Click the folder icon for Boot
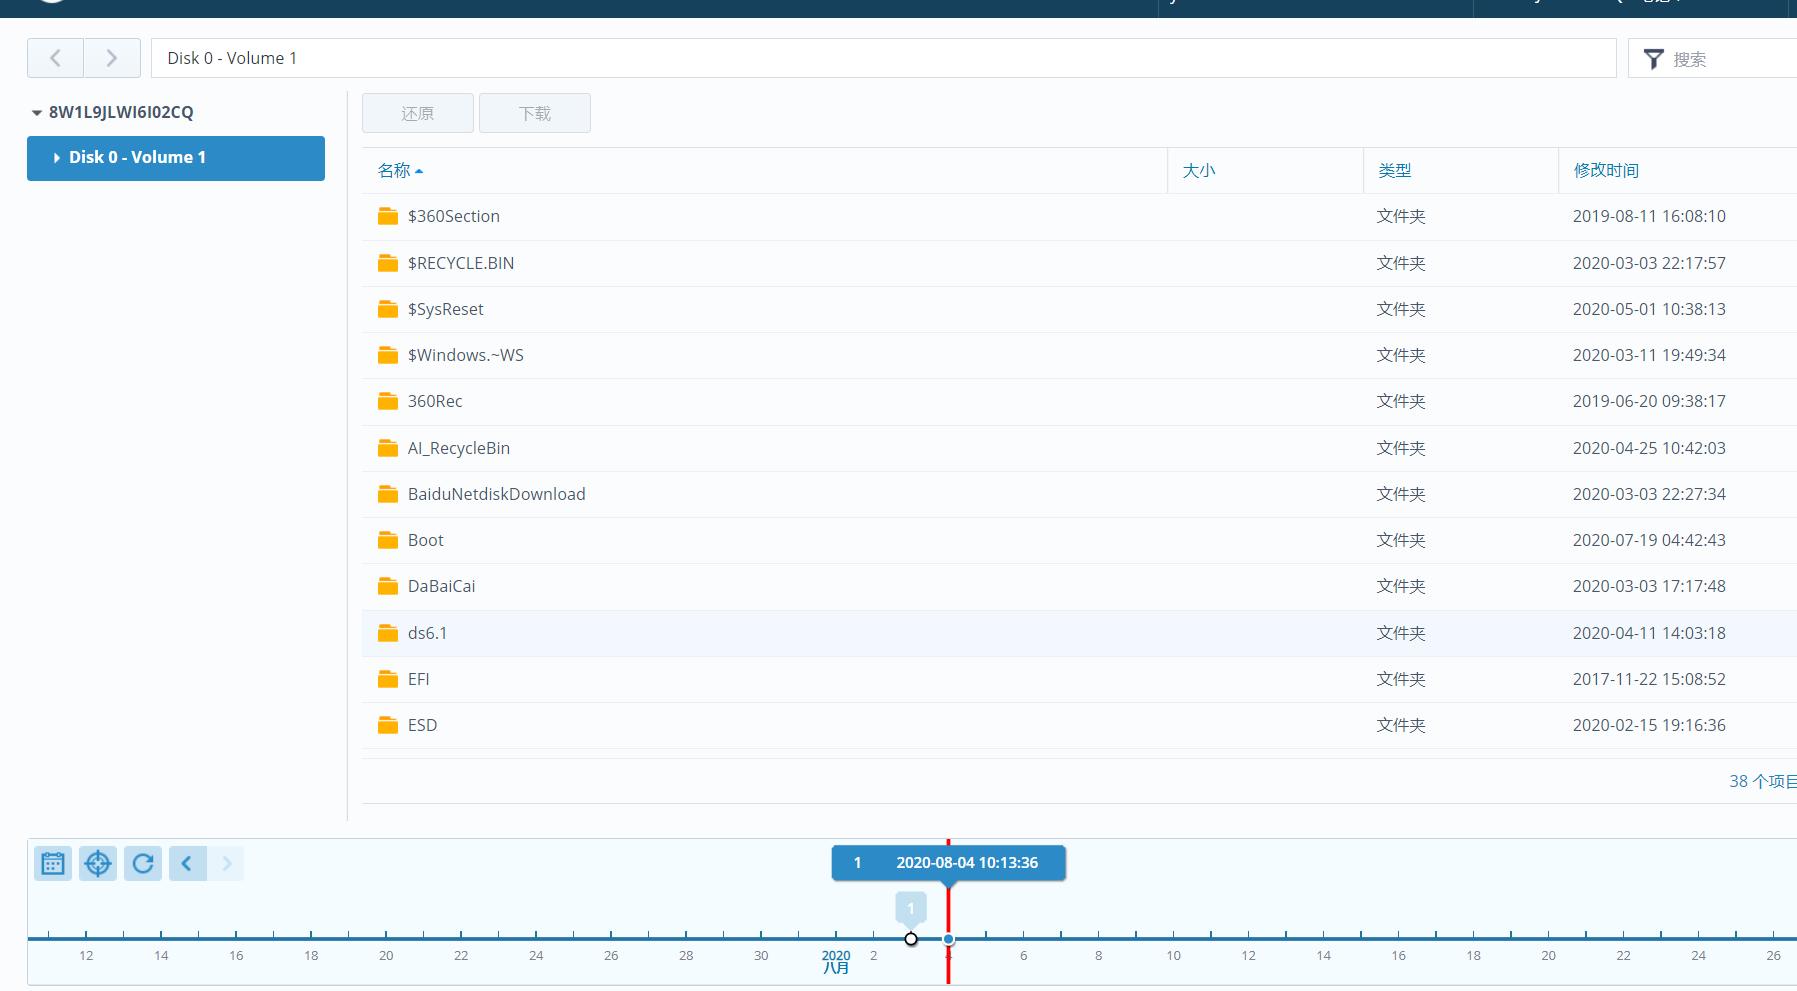The height and width of the screenshot is (991, 1797). coord(388,540)
